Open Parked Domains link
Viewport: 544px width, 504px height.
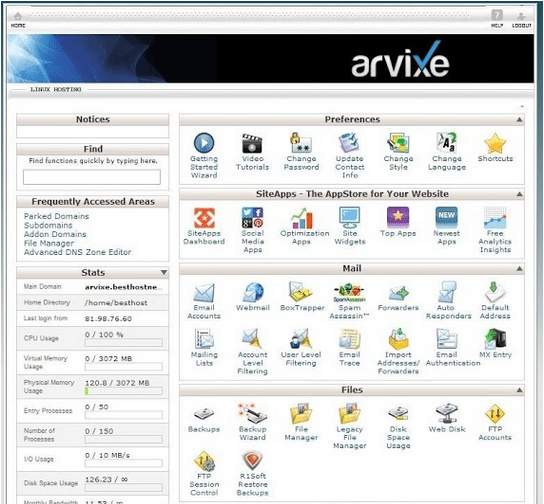pyautogui.click(x=57, y=216)
